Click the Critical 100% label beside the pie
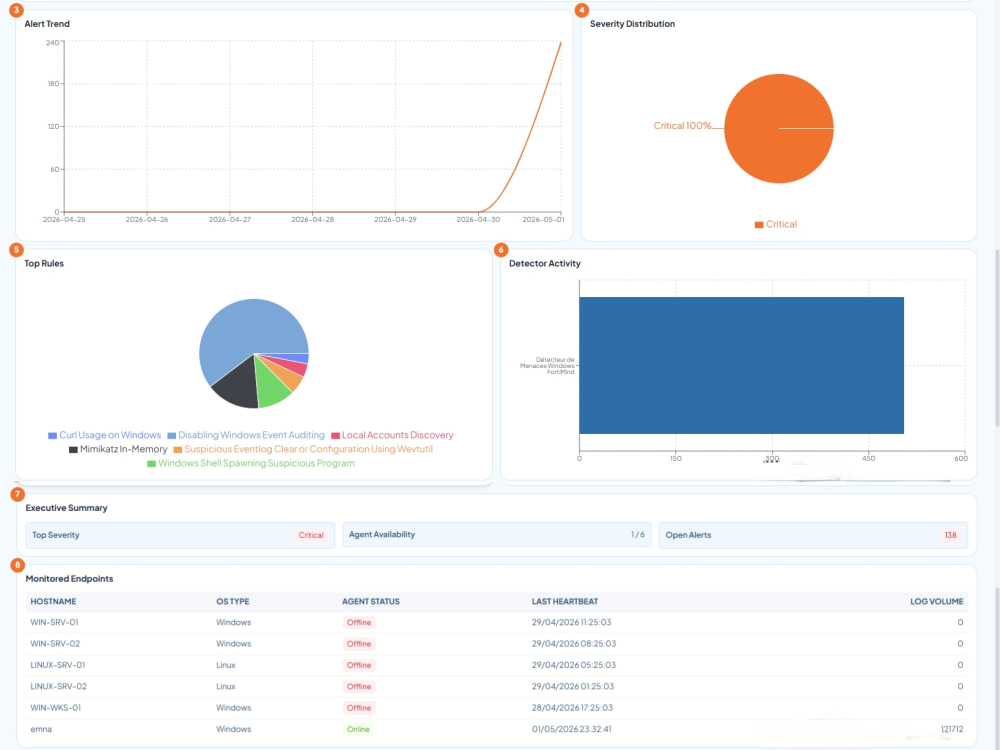This screenshot has width=1000, height=750. [682, 126]
